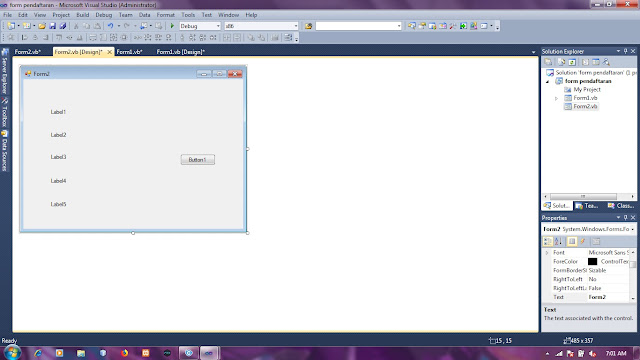Image resolution: width=640 pixels, height=360 pixels.
Task: Click the Make Same Size layout icon
Action: pyautogui.click(x=113, y=38)
